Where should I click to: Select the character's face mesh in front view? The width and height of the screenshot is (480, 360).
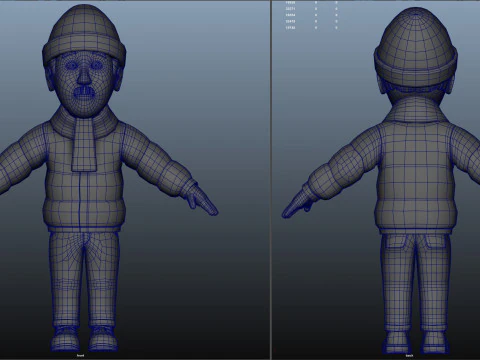(x=84, y=83)
